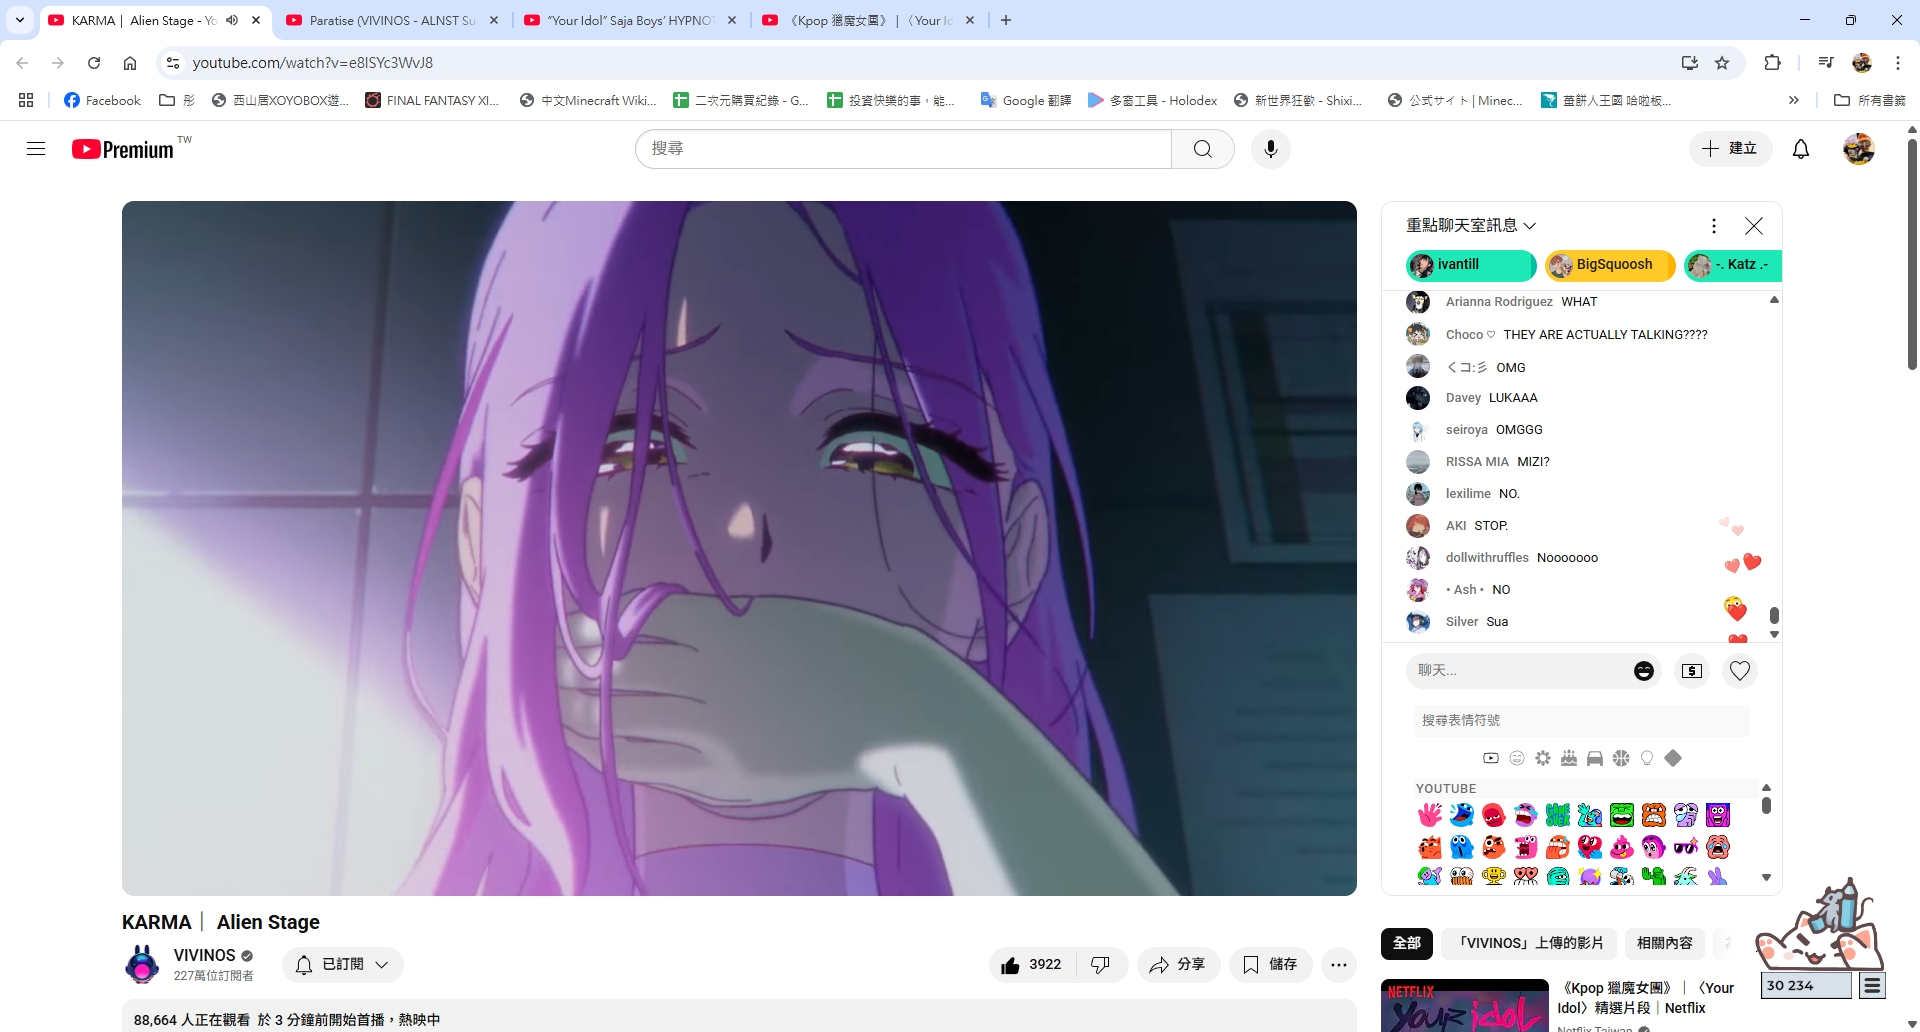
Task: Pick the pink waving hand emoji
Action: [x=1430, y=815]
